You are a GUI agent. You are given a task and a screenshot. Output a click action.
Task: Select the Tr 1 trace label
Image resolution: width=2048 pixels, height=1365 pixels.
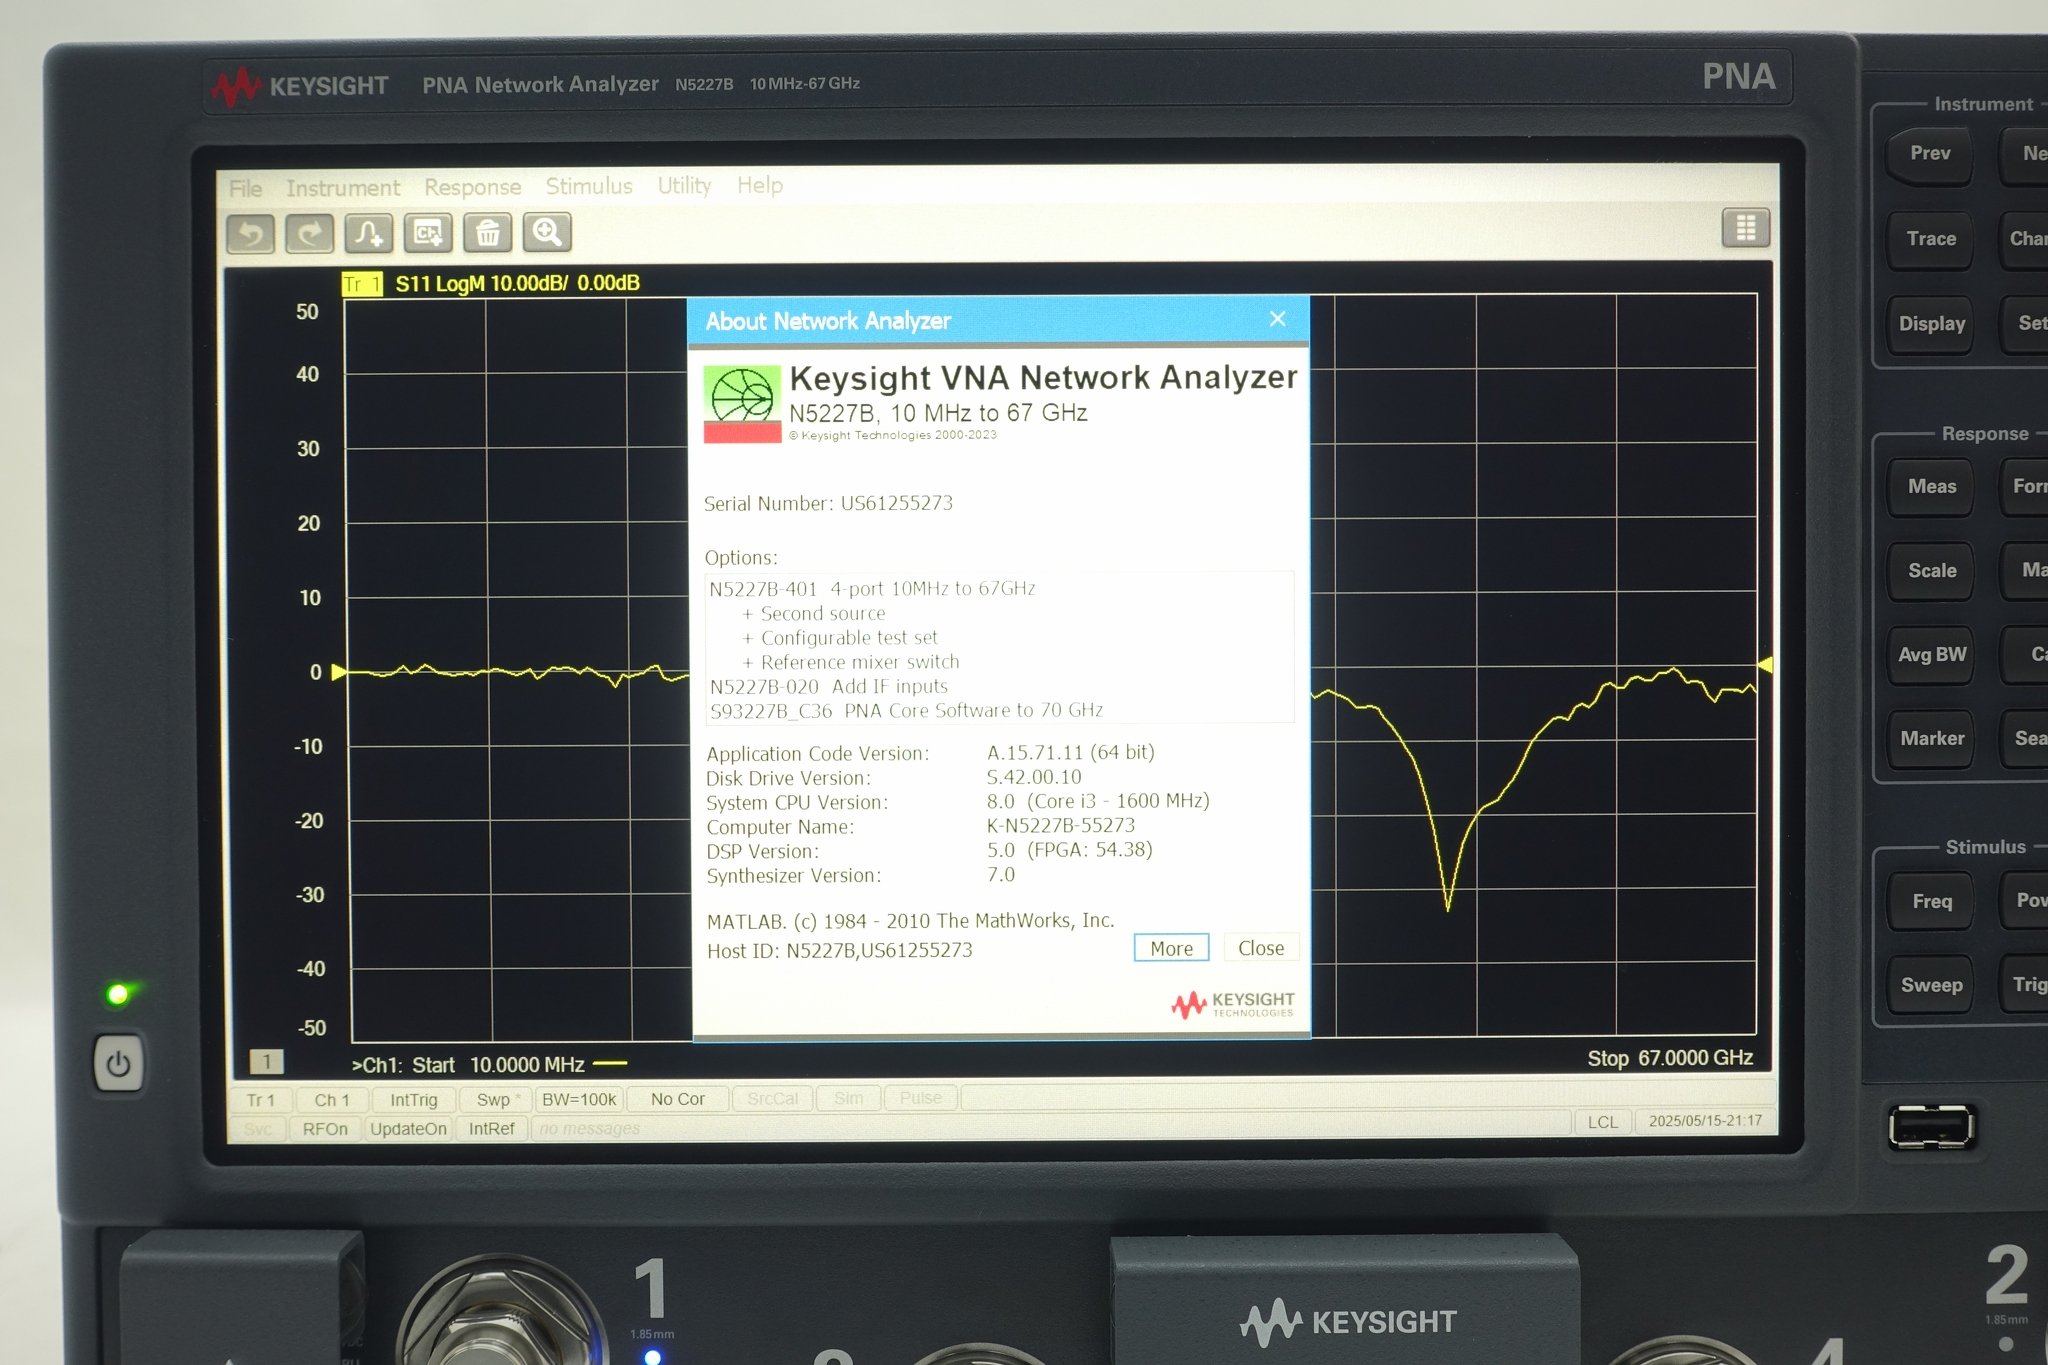362,284
